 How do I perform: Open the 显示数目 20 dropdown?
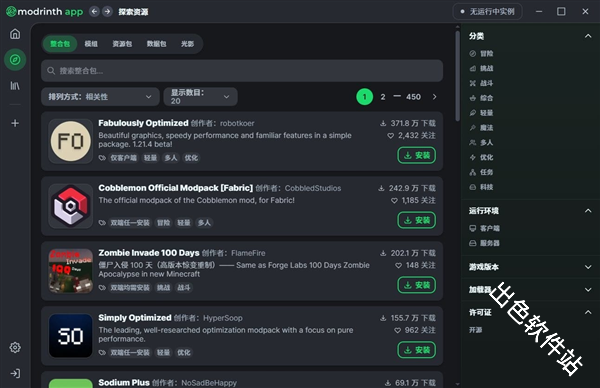[x=201, y=97]
